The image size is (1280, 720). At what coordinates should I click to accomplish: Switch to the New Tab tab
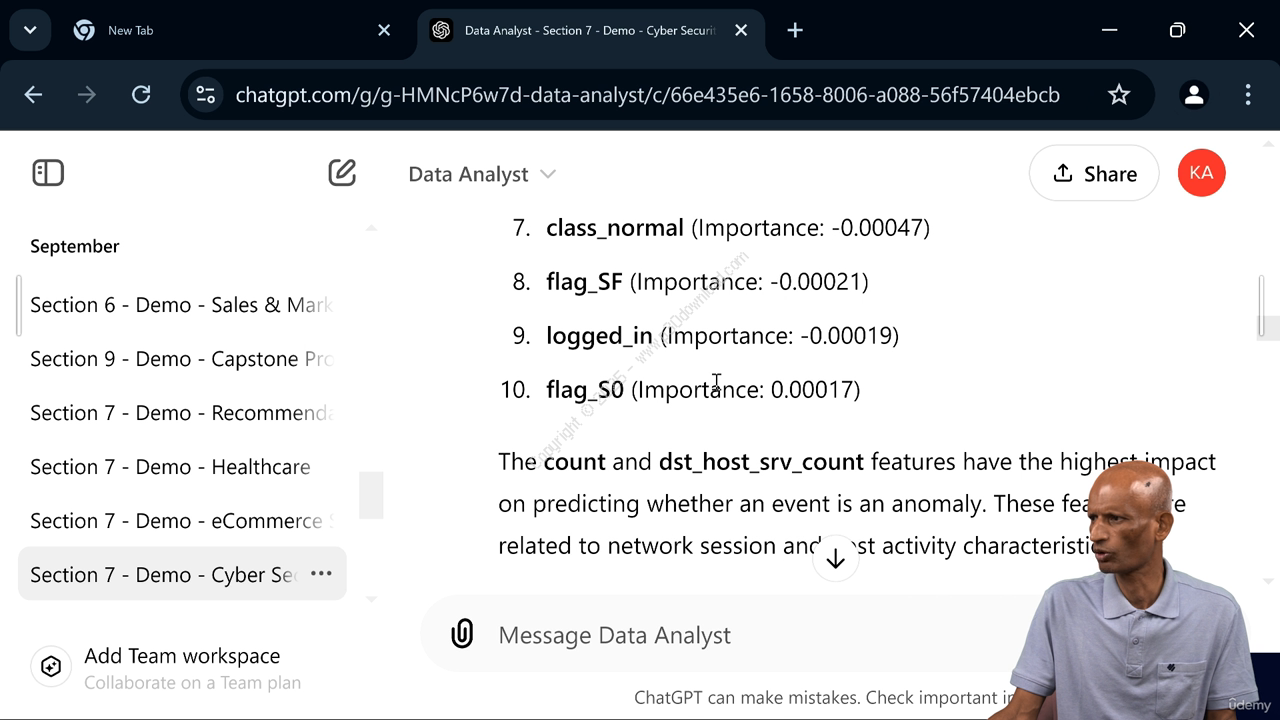point(232,30)
